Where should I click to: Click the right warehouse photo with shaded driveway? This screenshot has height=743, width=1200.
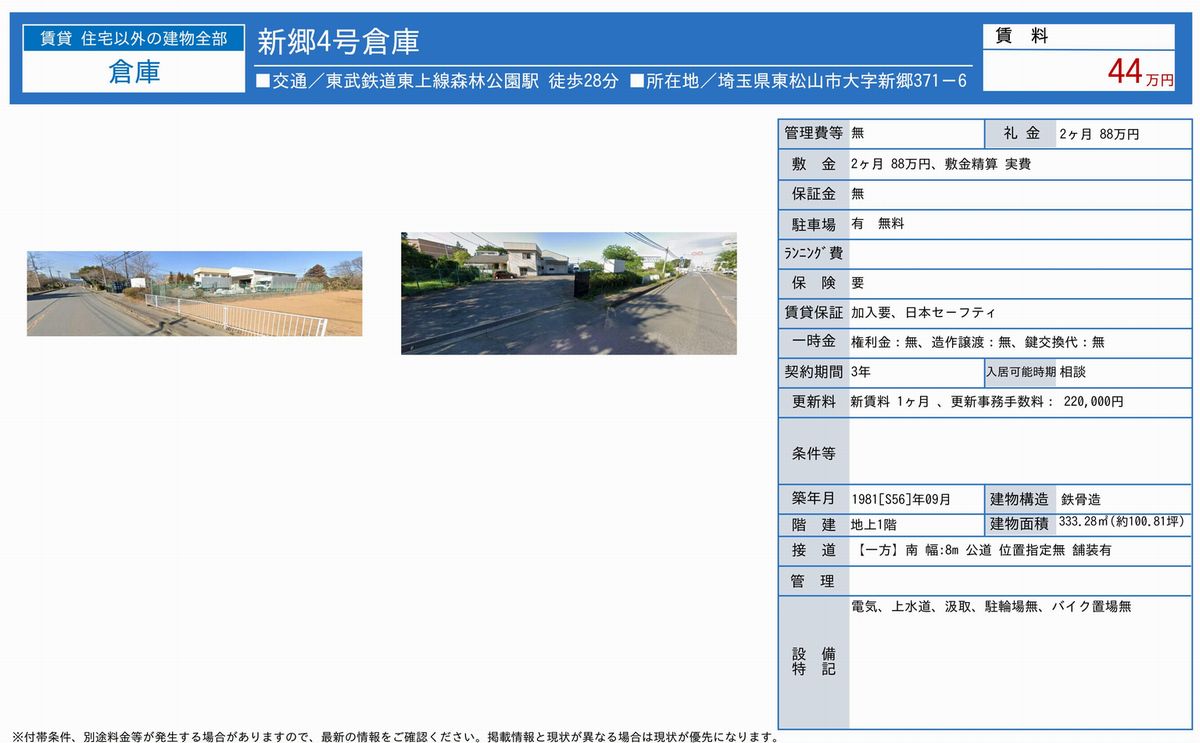pyautogui.click(x=569, y=293)
